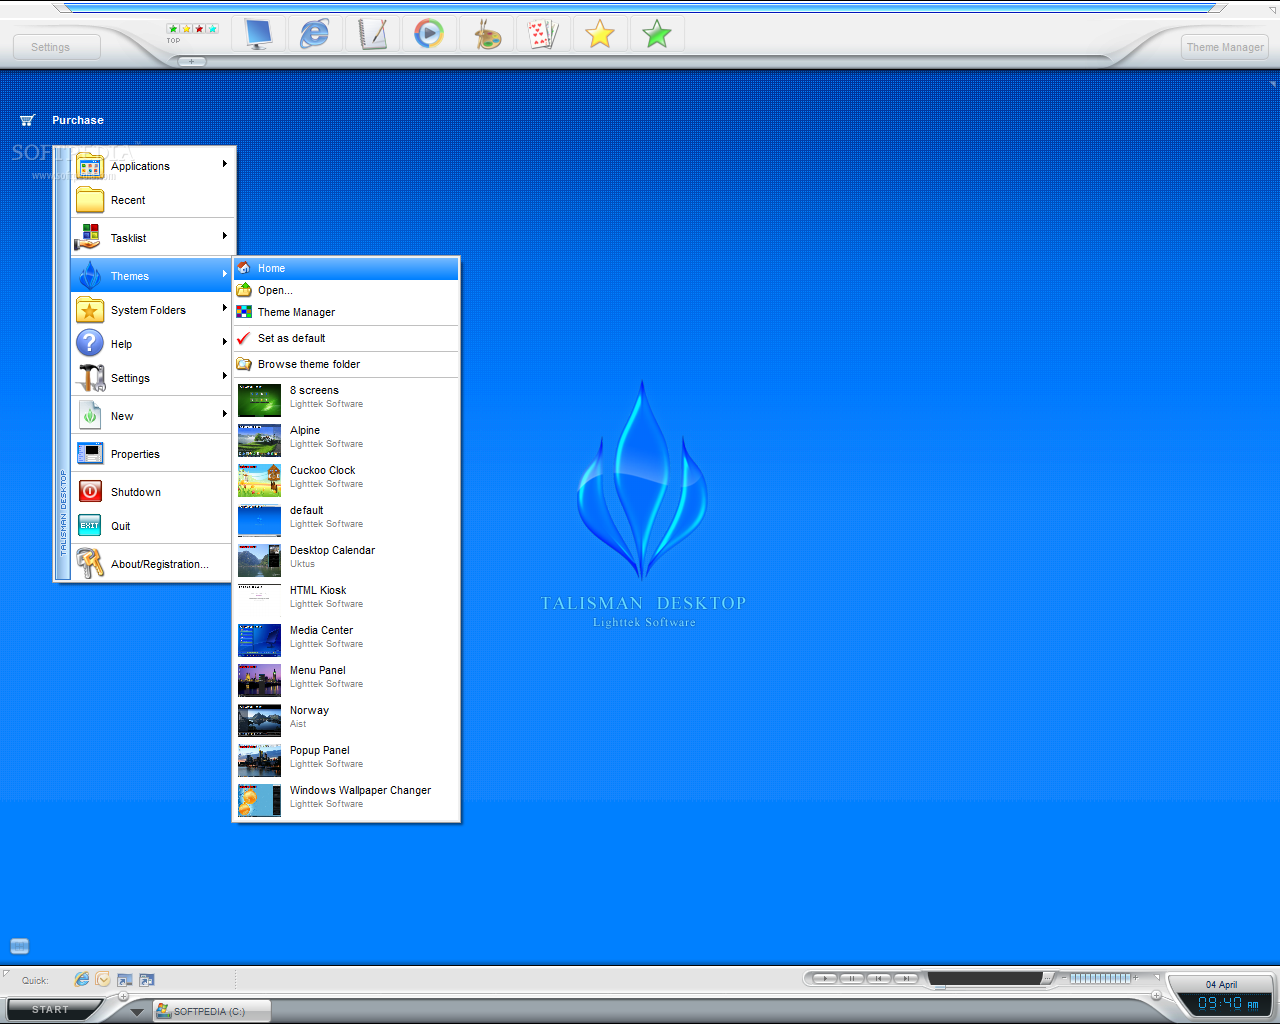Expand the New submenu arrow
This screenshot has height=1024, width=1280.
coord(225,414)
